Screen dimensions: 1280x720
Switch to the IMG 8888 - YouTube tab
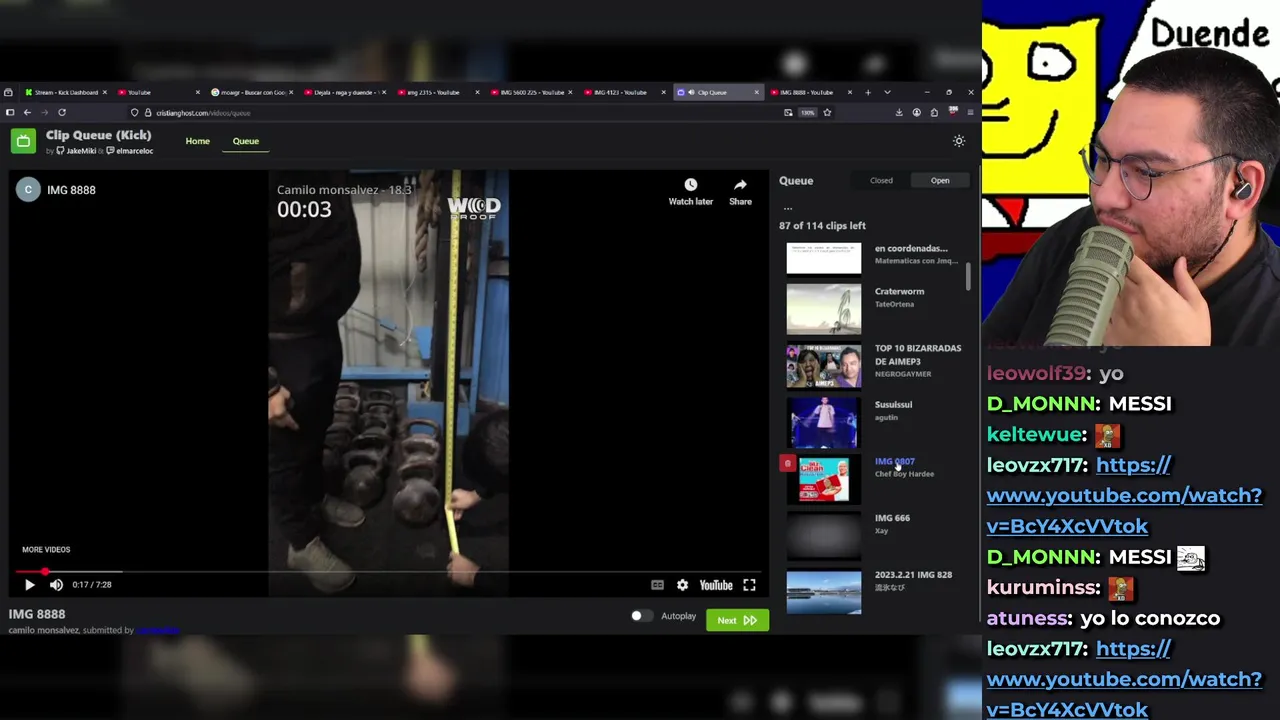point(810,92)
